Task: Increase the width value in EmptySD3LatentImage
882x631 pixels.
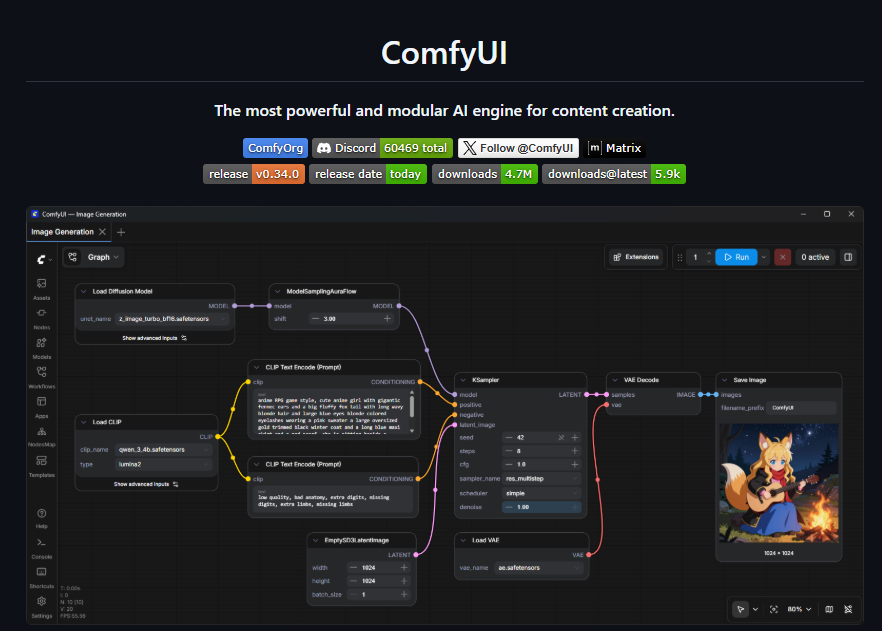Action: click(x=404, y=568)
